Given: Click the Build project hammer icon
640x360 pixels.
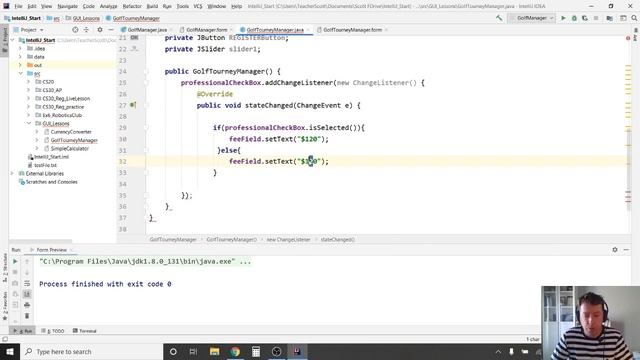Looking at the screenshot, I should (x=499, y=18).
